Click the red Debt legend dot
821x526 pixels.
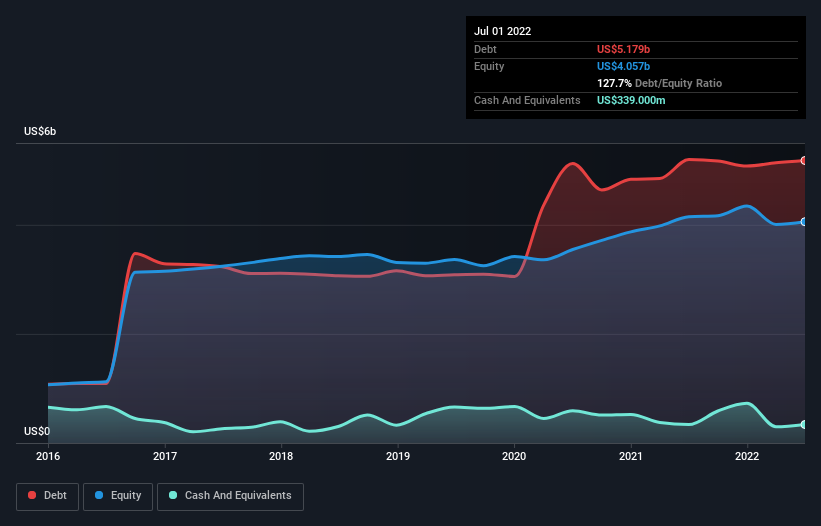click(x=32, y=495)
